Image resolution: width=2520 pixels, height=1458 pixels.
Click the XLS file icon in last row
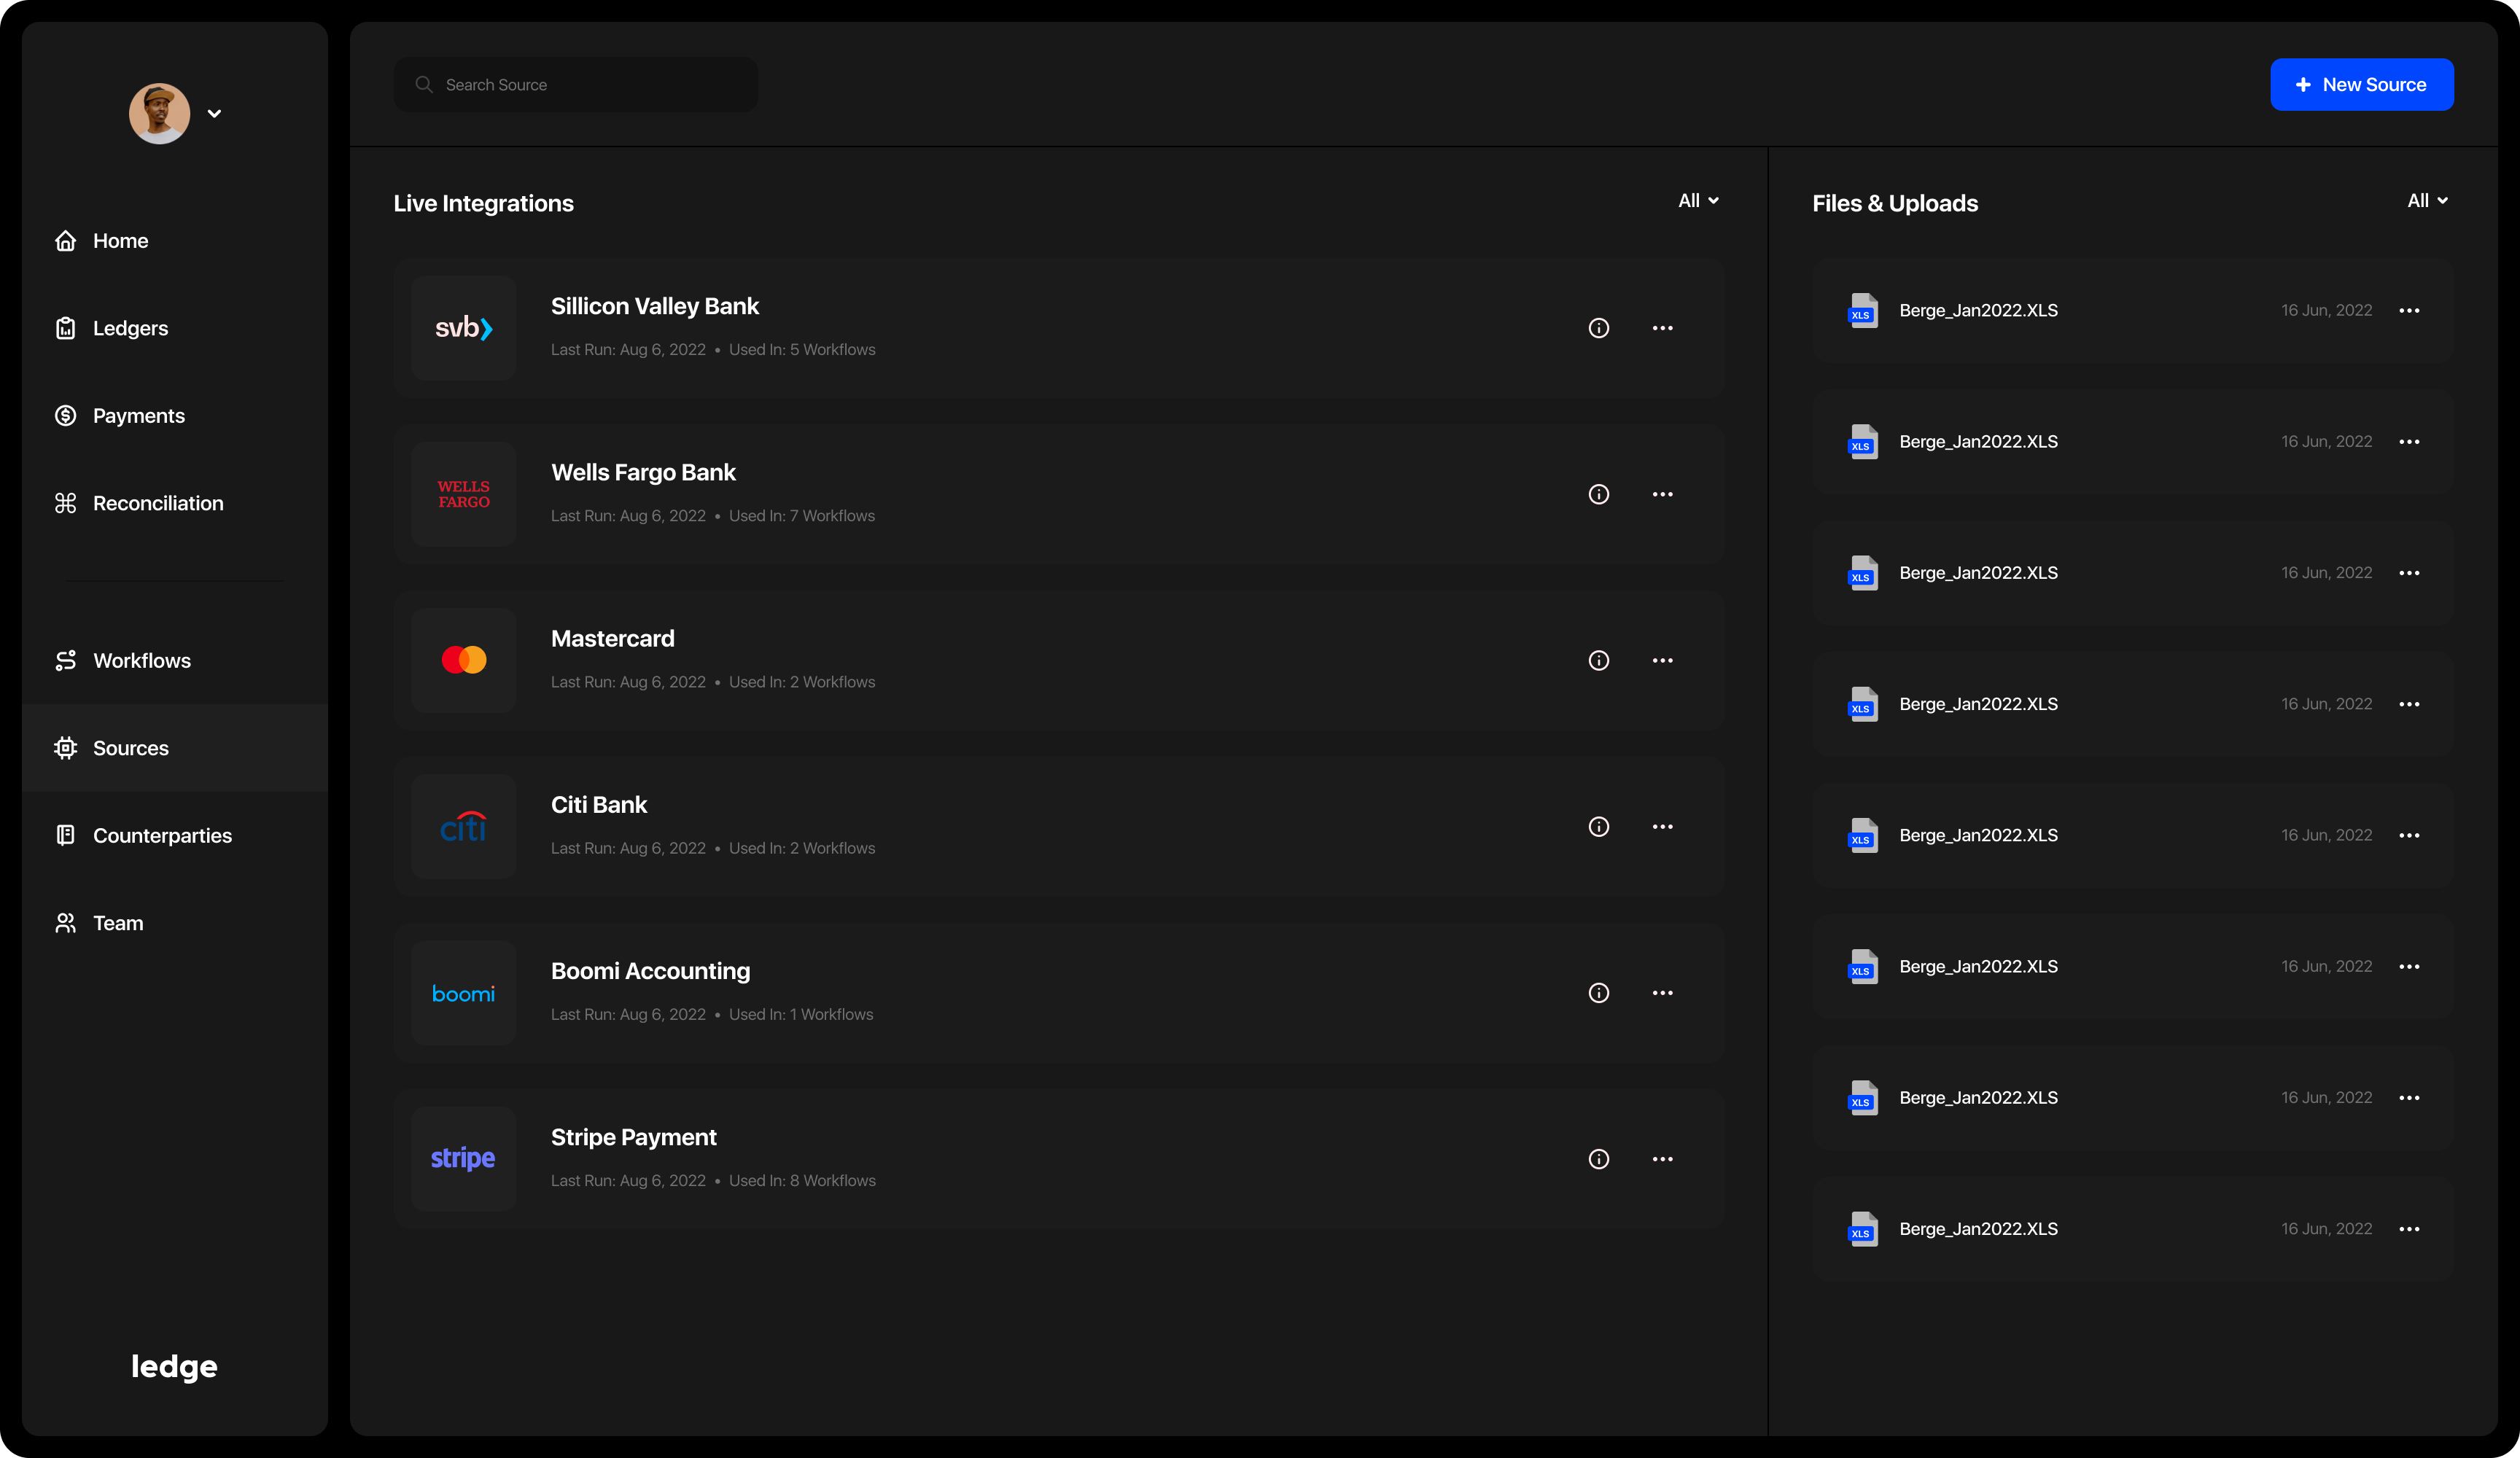[x=1862, y=1229]
